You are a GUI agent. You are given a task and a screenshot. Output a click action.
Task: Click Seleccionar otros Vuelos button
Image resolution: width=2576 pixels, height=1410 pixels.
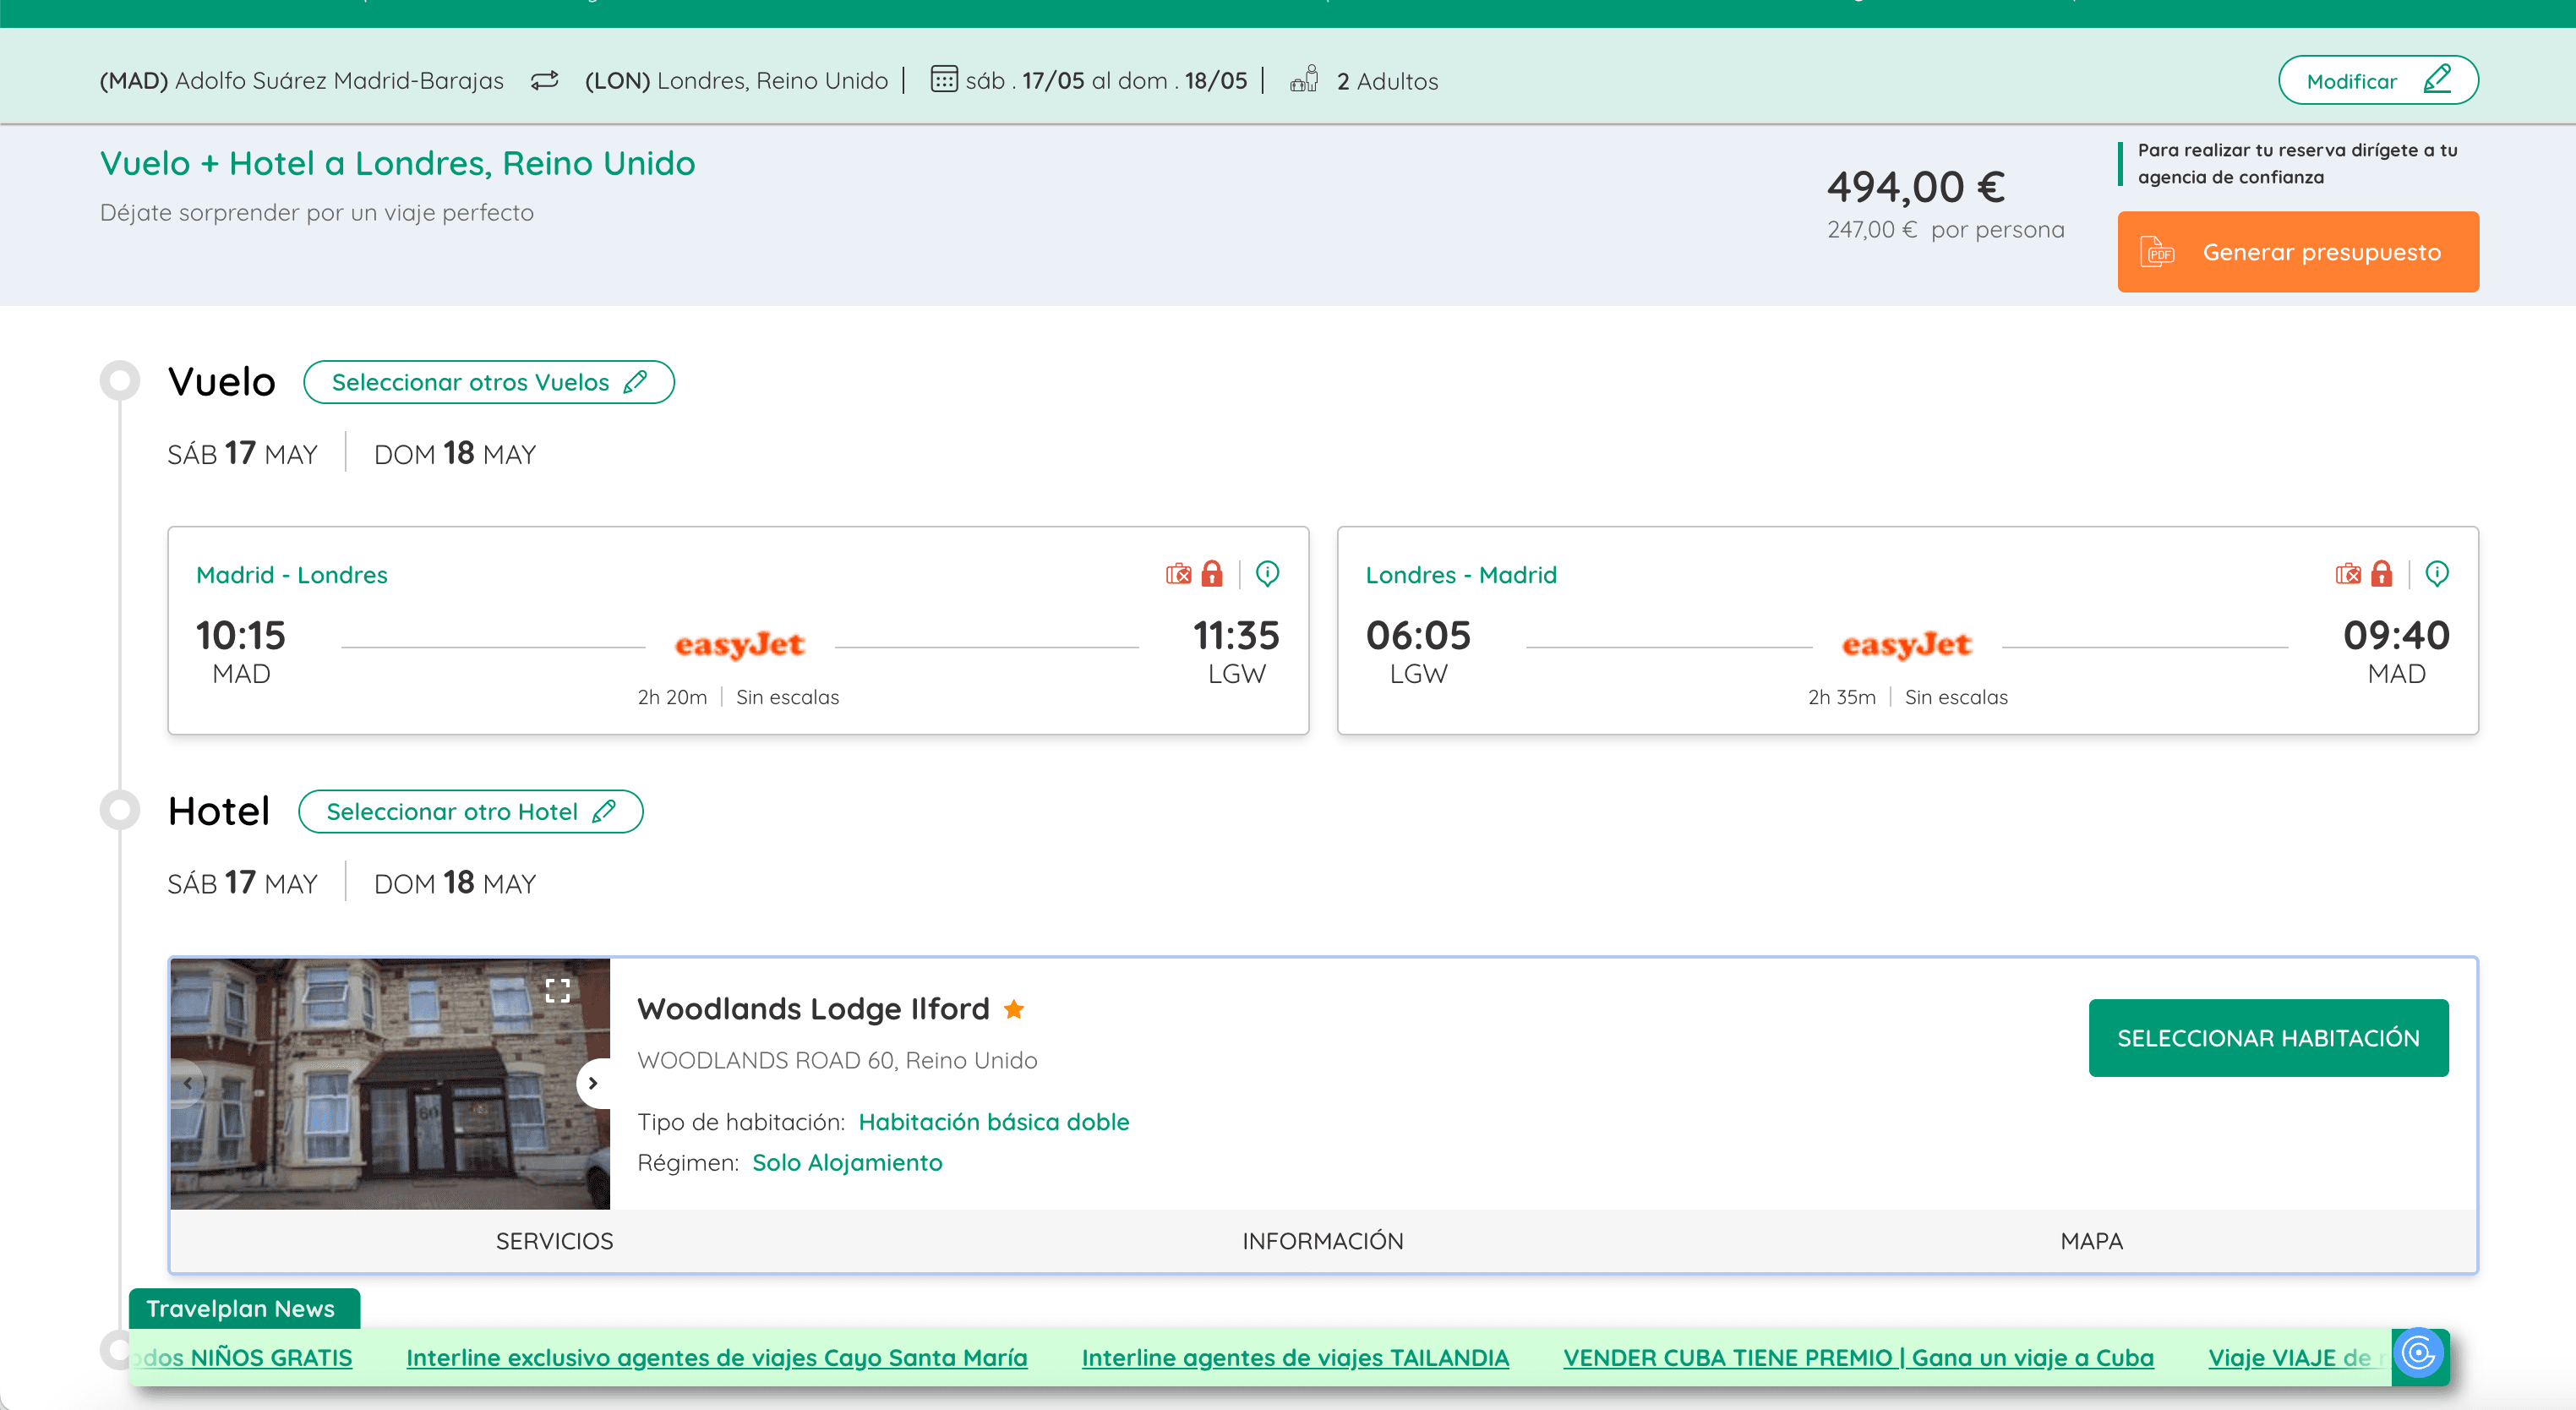(488, 382)
